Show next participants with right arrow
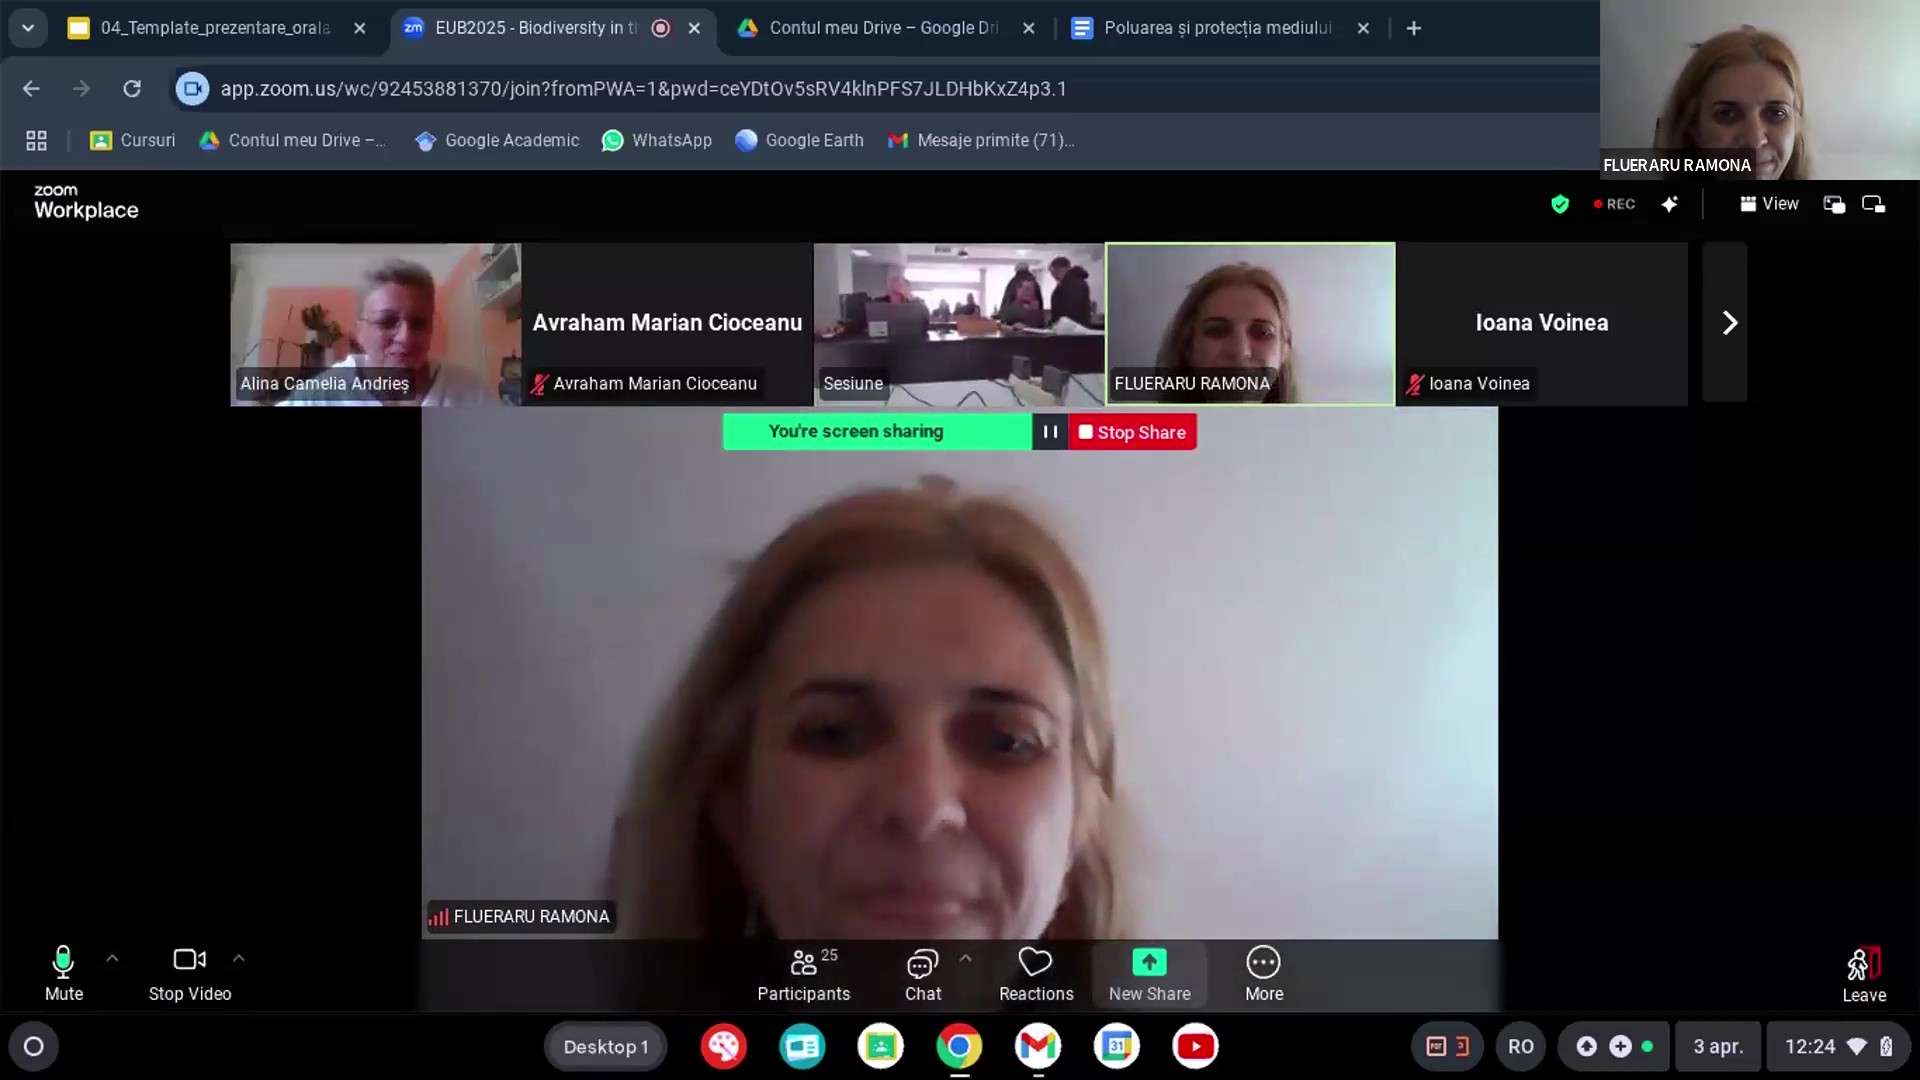 coord(1729,323)
